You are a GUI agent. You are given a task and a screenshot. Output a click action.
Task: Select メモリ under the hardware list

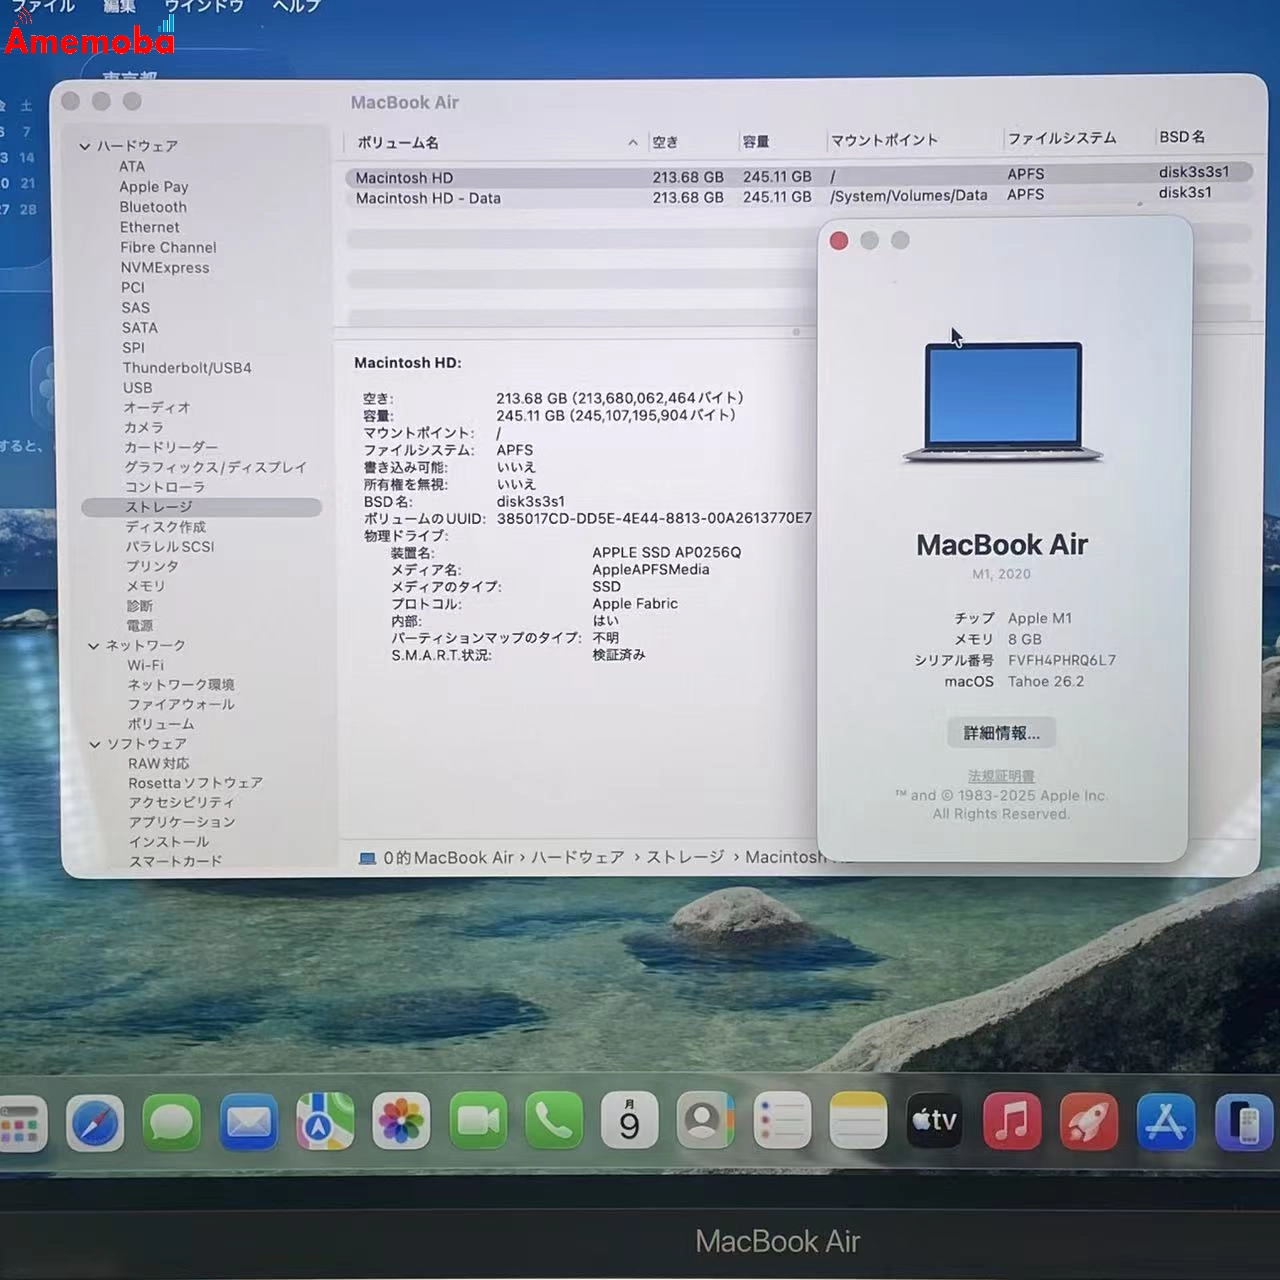point(147,586)
